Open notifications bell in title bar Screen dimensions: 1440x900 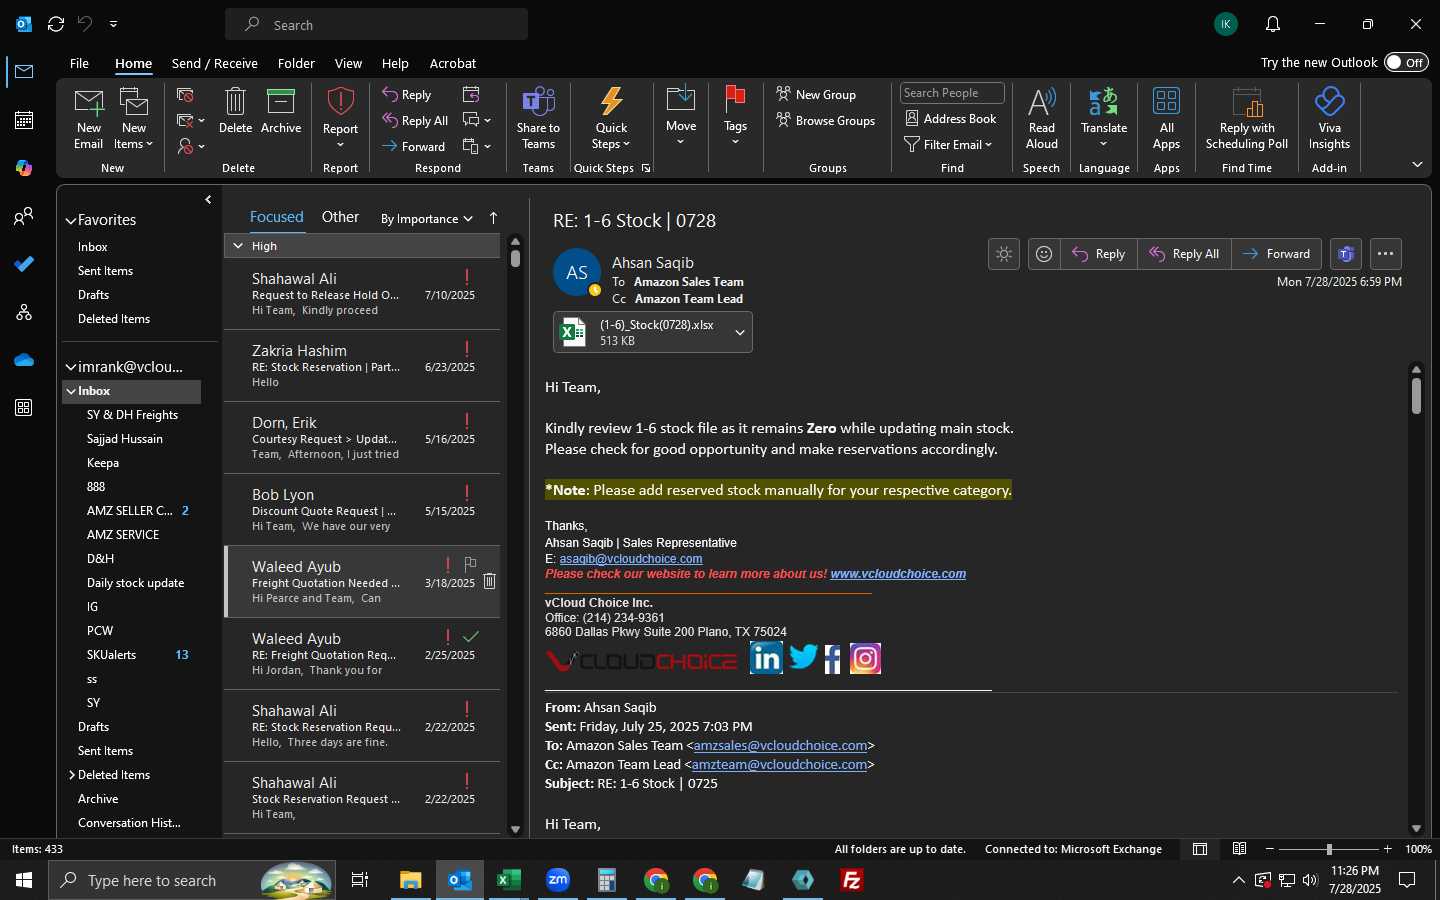point(1272,24)
